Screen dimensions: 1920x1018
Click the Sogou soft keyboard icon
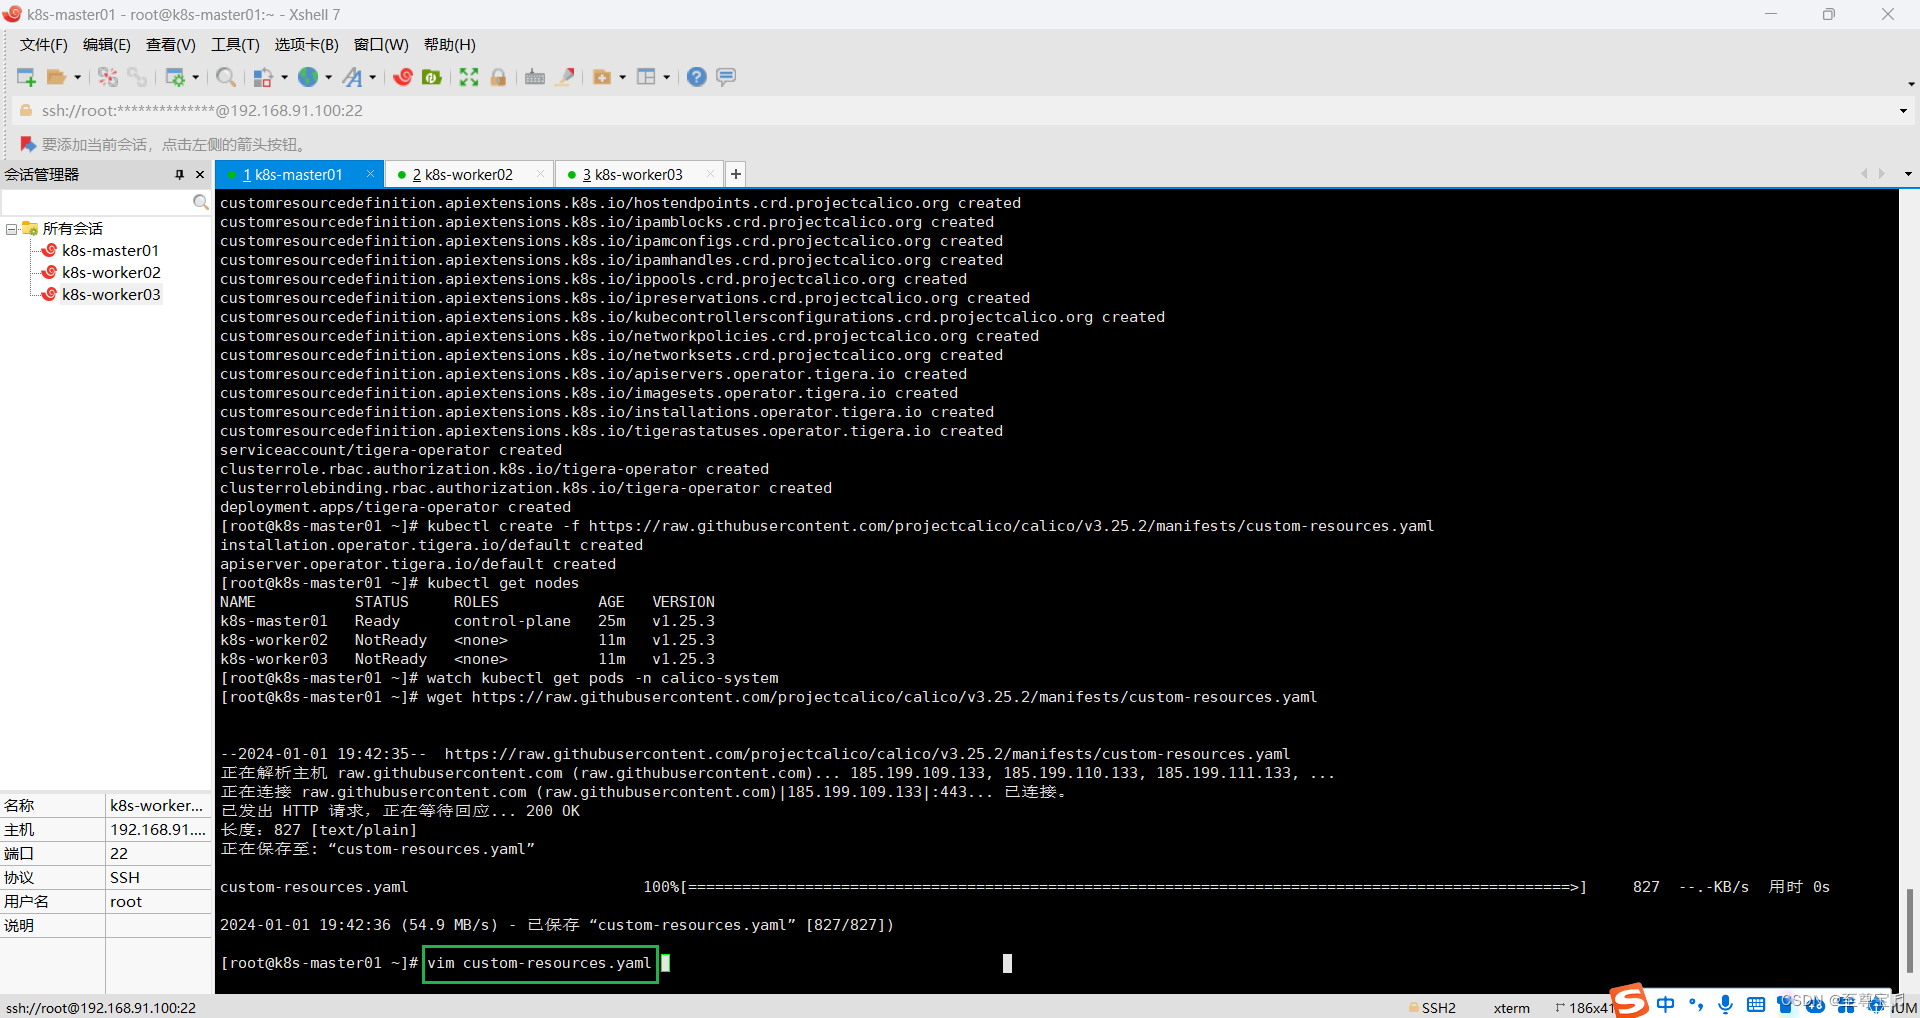(1755, 1004)
